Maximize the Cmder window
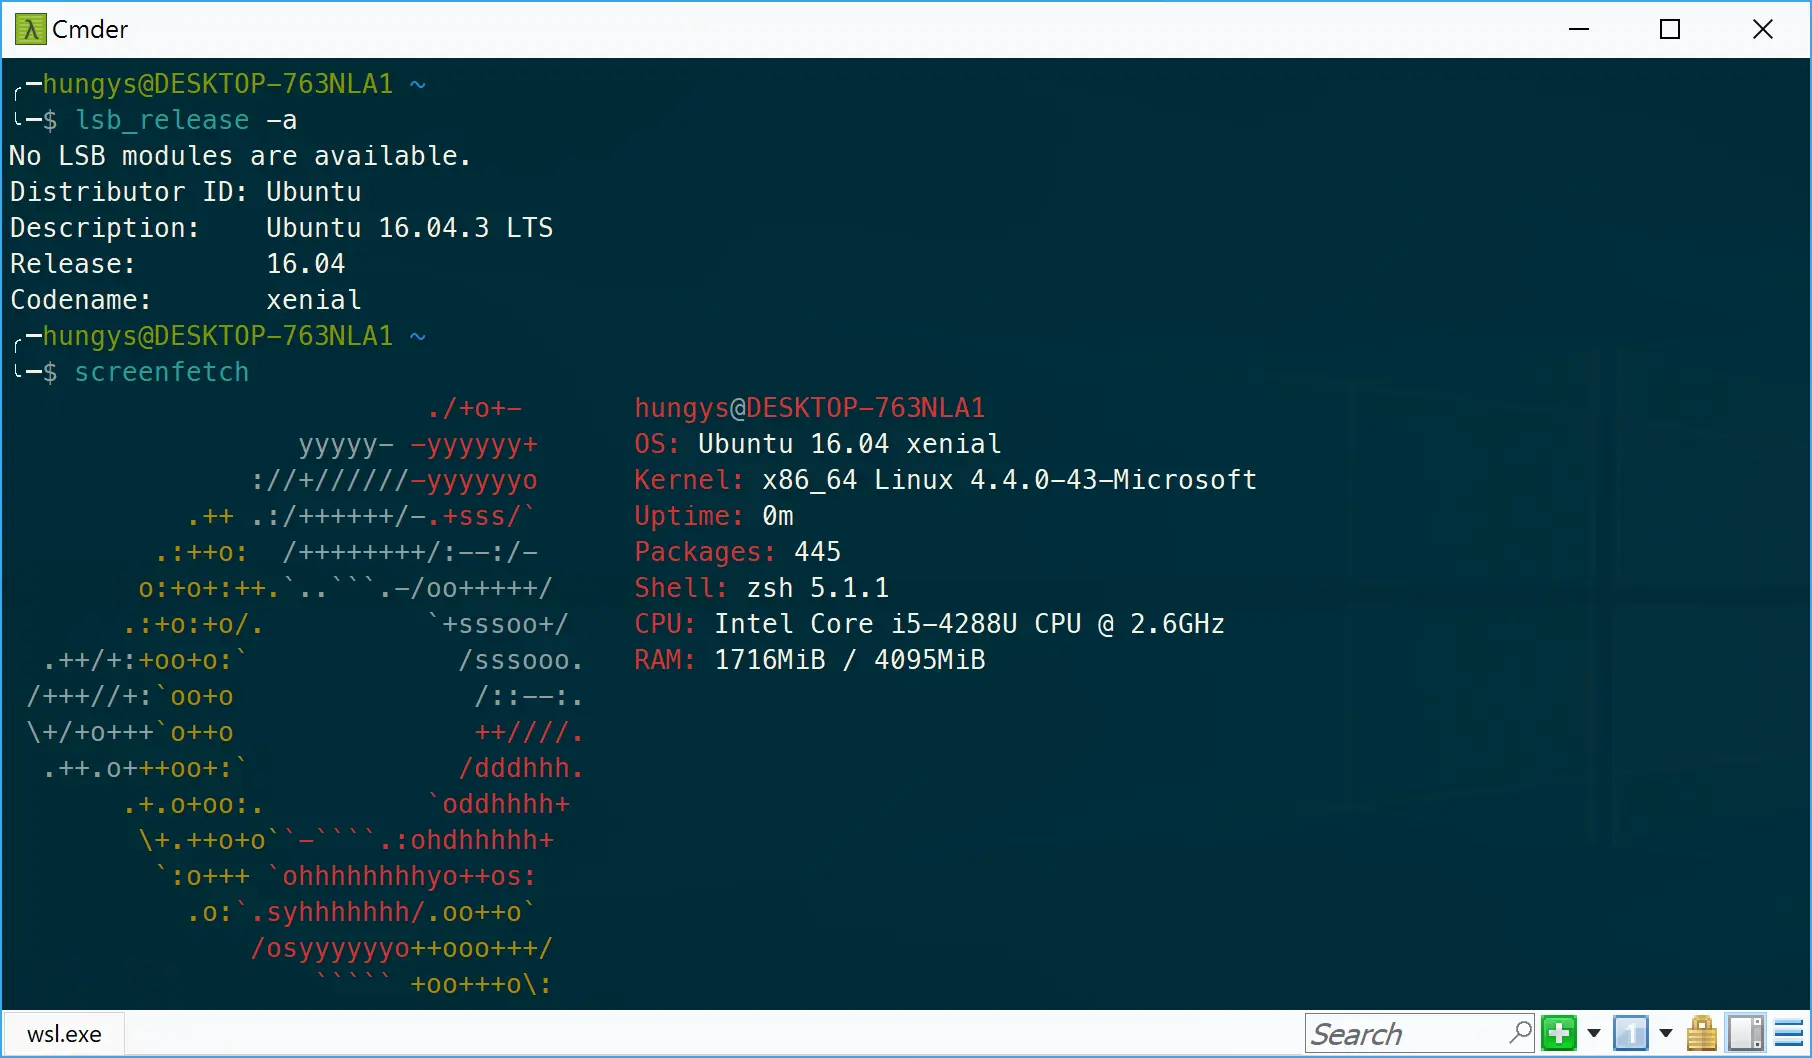Viewport: 1812px width, 1058px height. tap(1670, 29)
